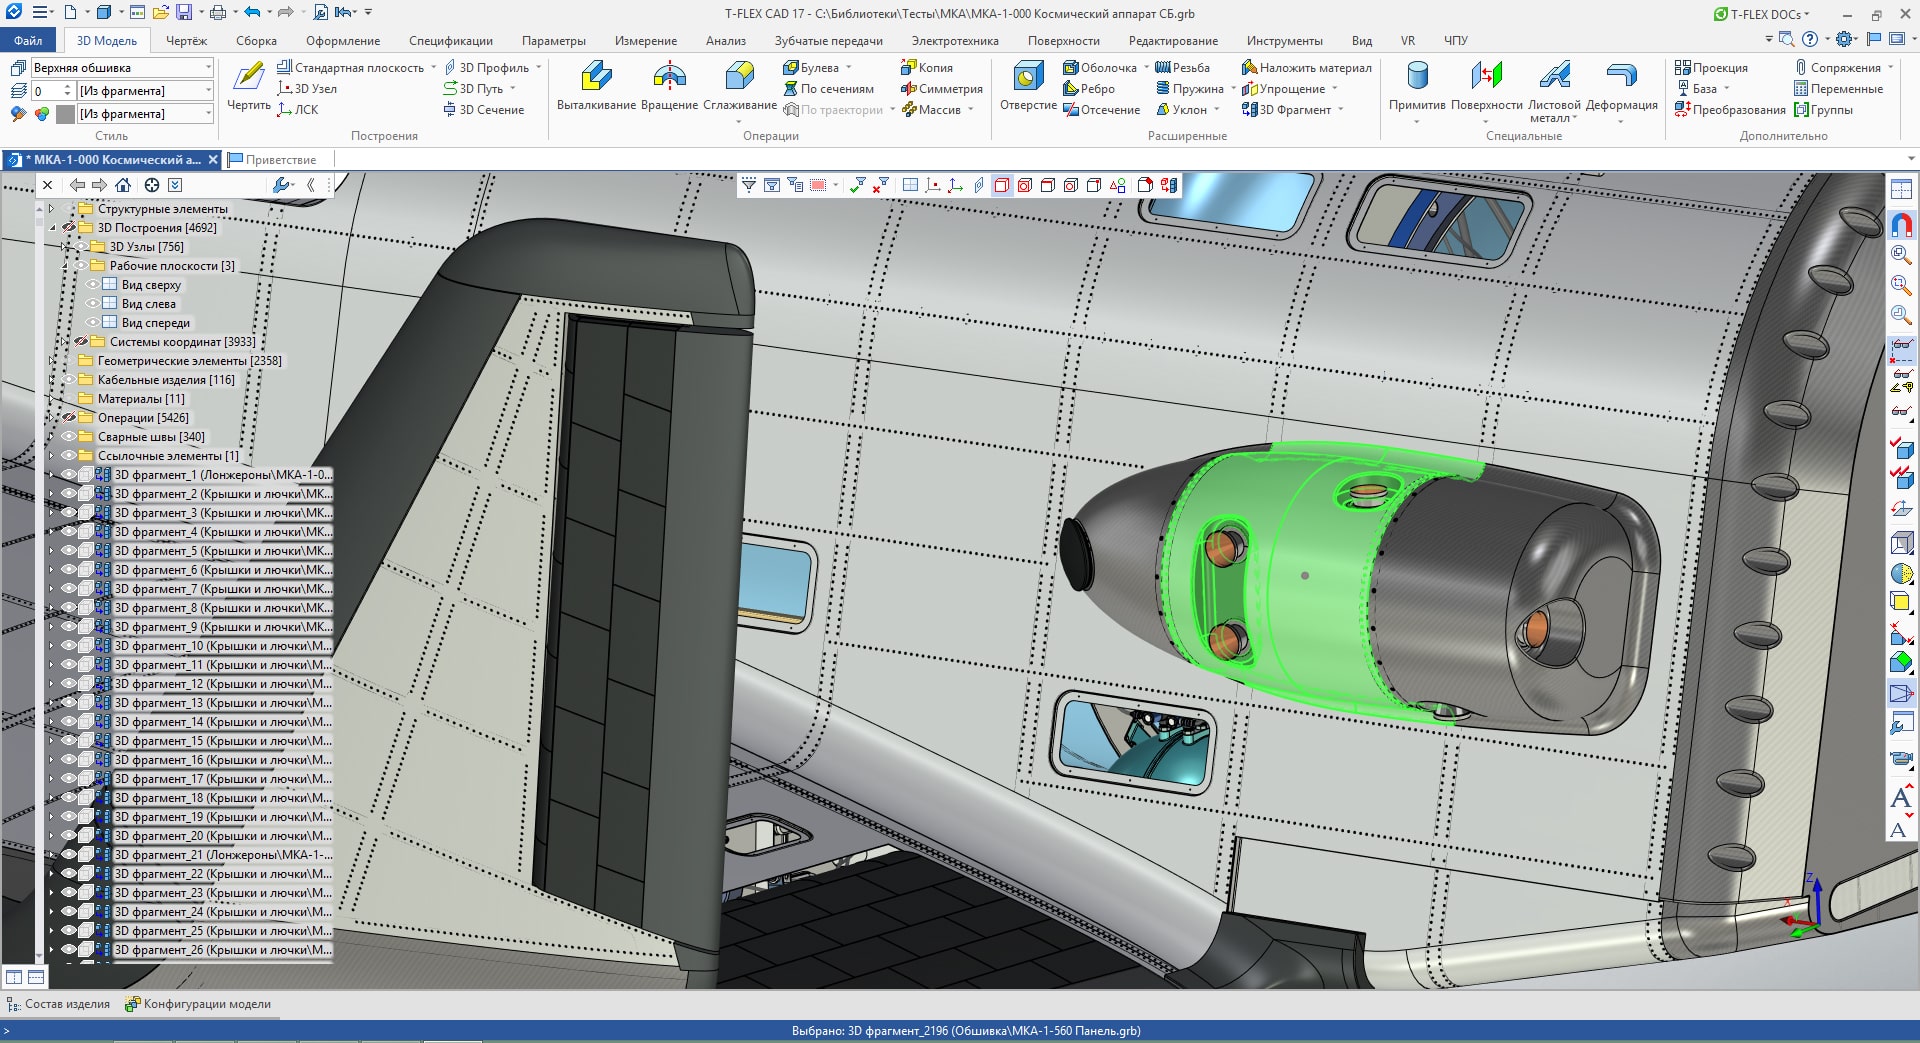Image resolution: width=1920 pixels, height=1043 pixels.
Task: Click the target locate icon in model tree
Action: point(152,185)
